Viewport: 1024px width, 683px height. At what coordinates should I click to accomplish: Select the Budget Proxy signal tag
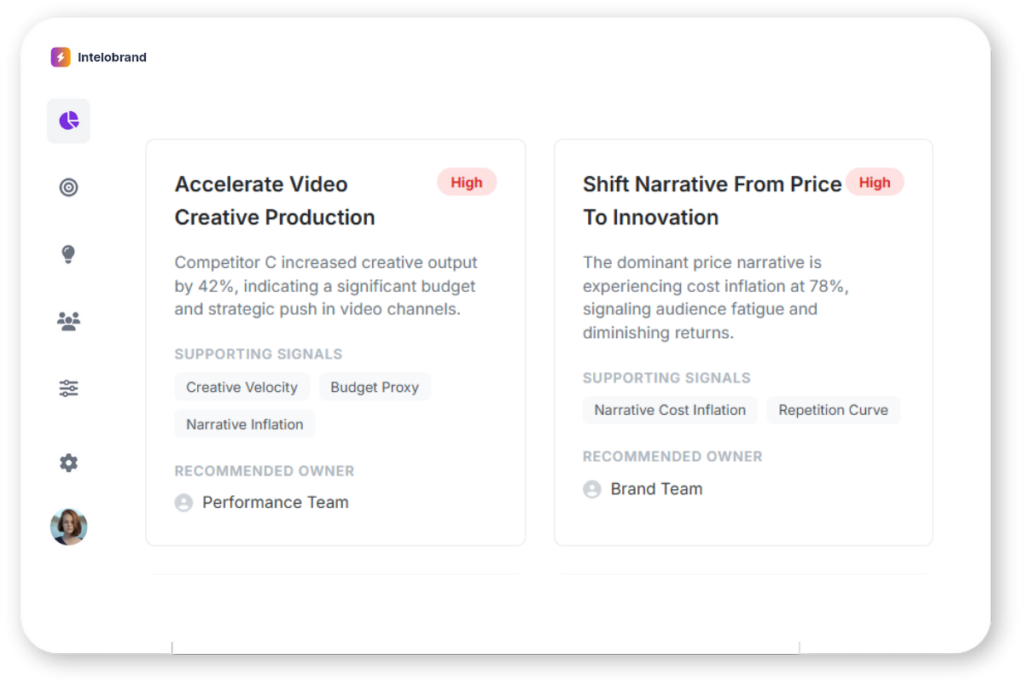pyautogui.click(x=374, y=387)
